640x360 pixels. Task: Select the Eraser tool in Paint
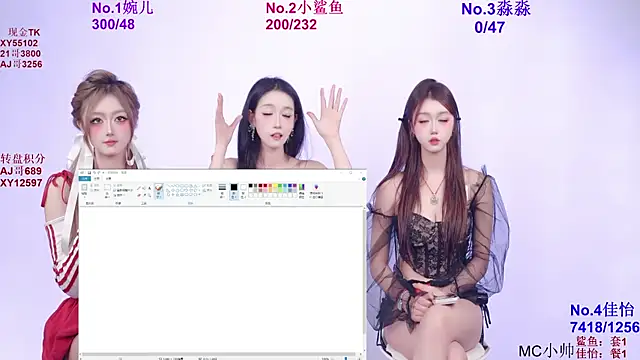click(x=139, y=196)
